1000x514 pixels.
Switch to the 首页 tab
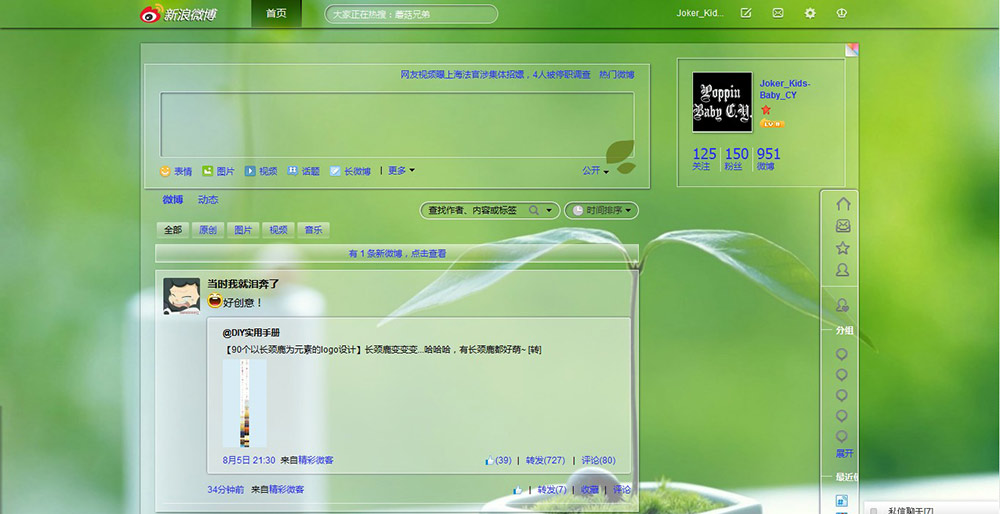pos(276,13)
